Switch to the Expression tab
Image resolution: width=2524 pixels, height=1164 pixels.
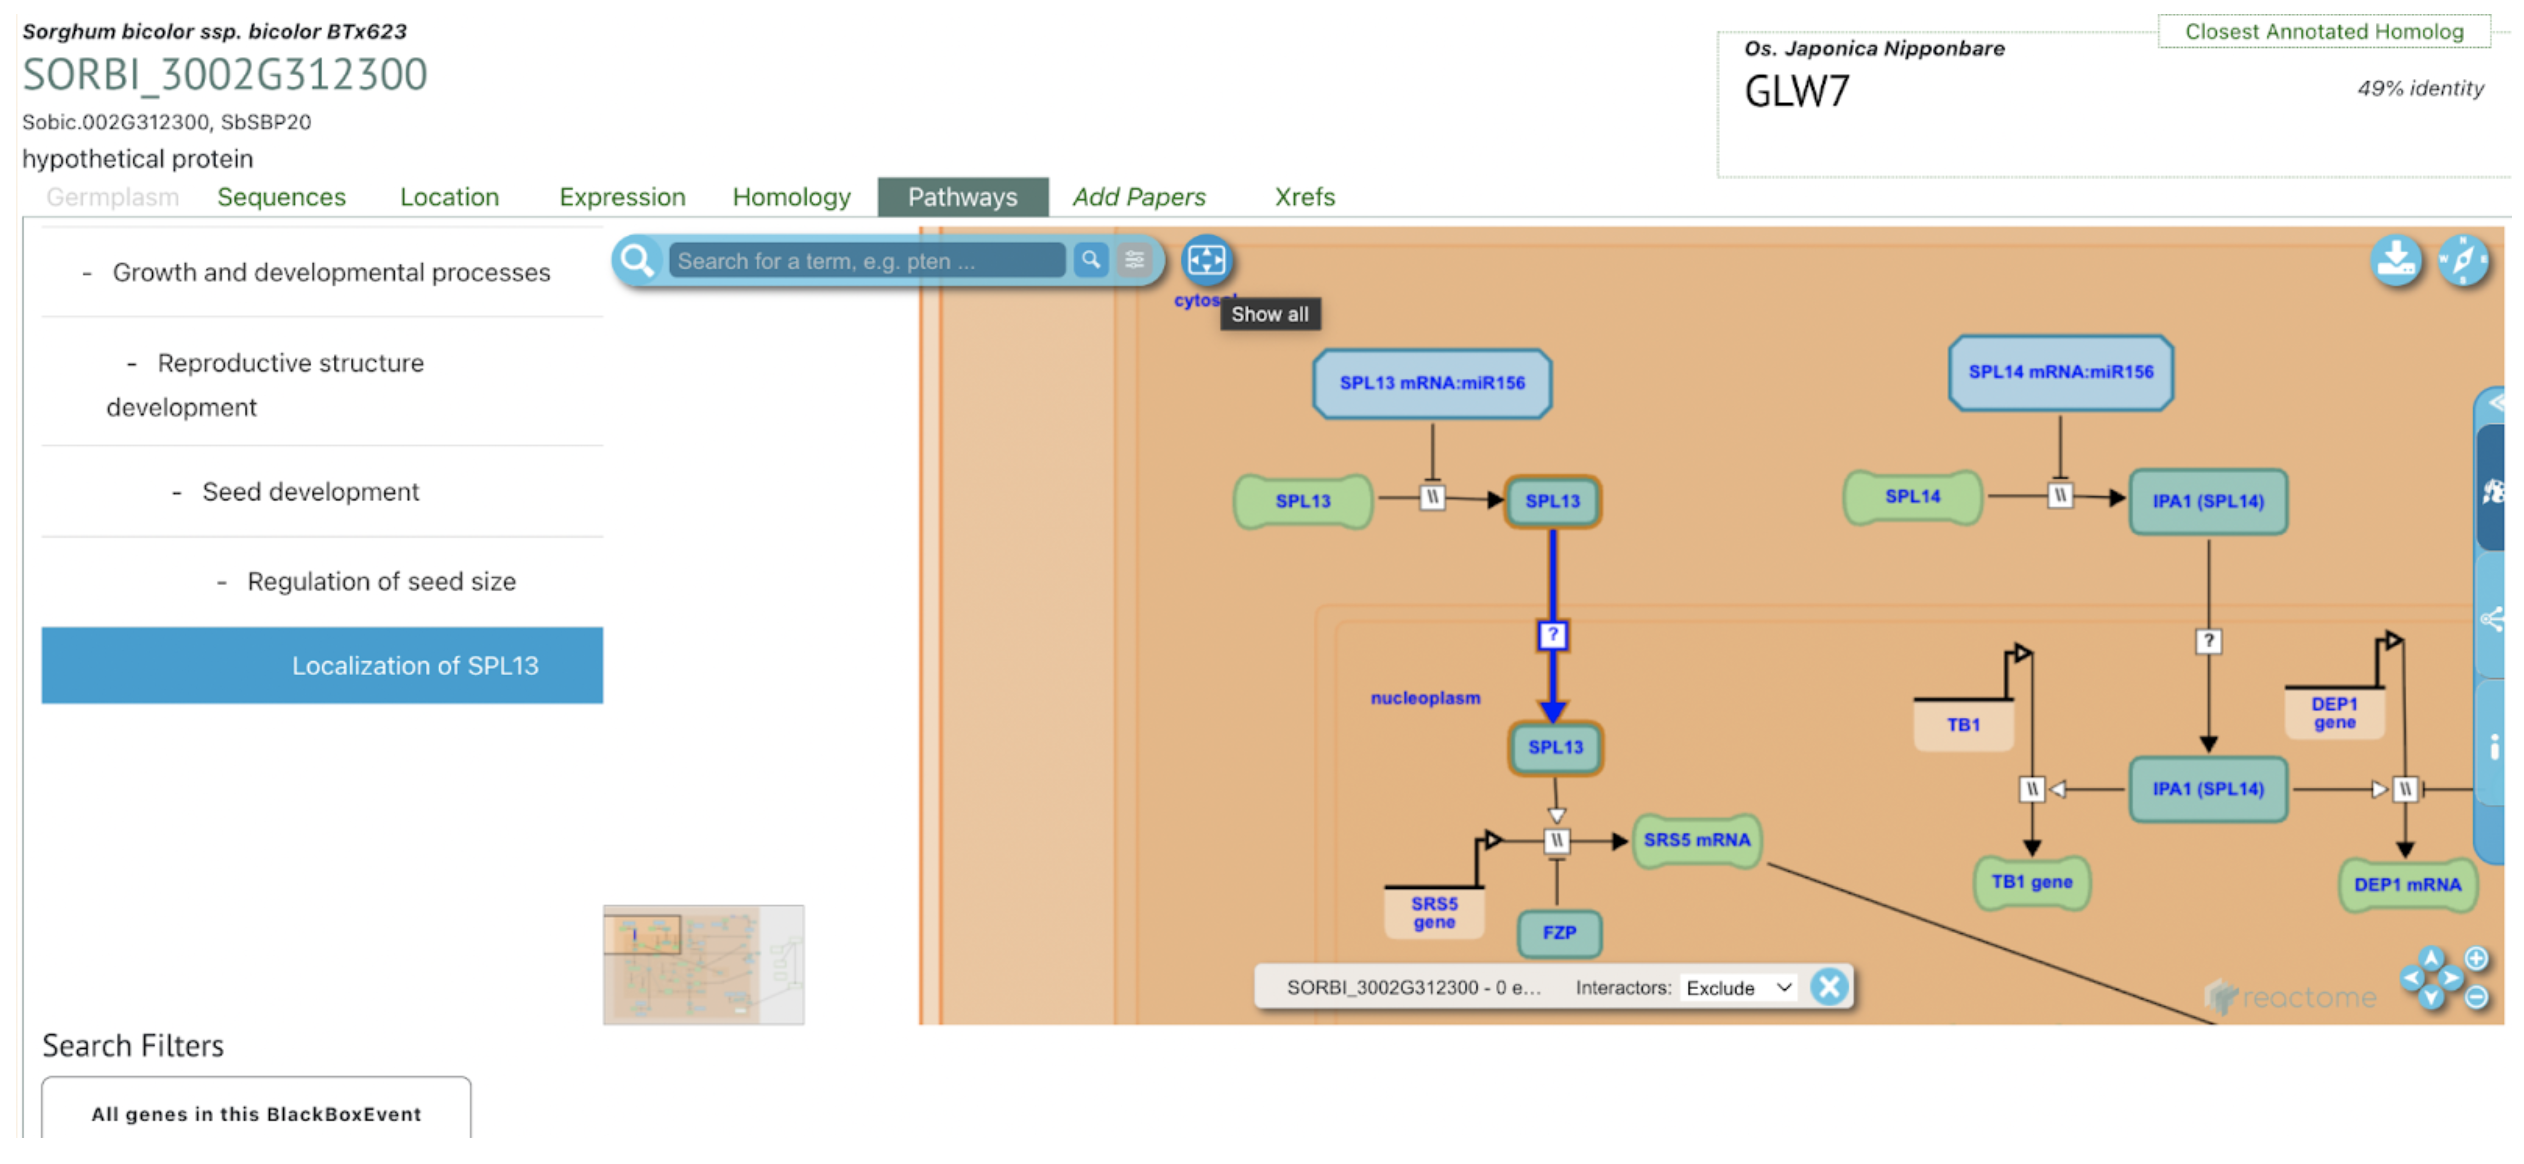click(x=622, y=197)
